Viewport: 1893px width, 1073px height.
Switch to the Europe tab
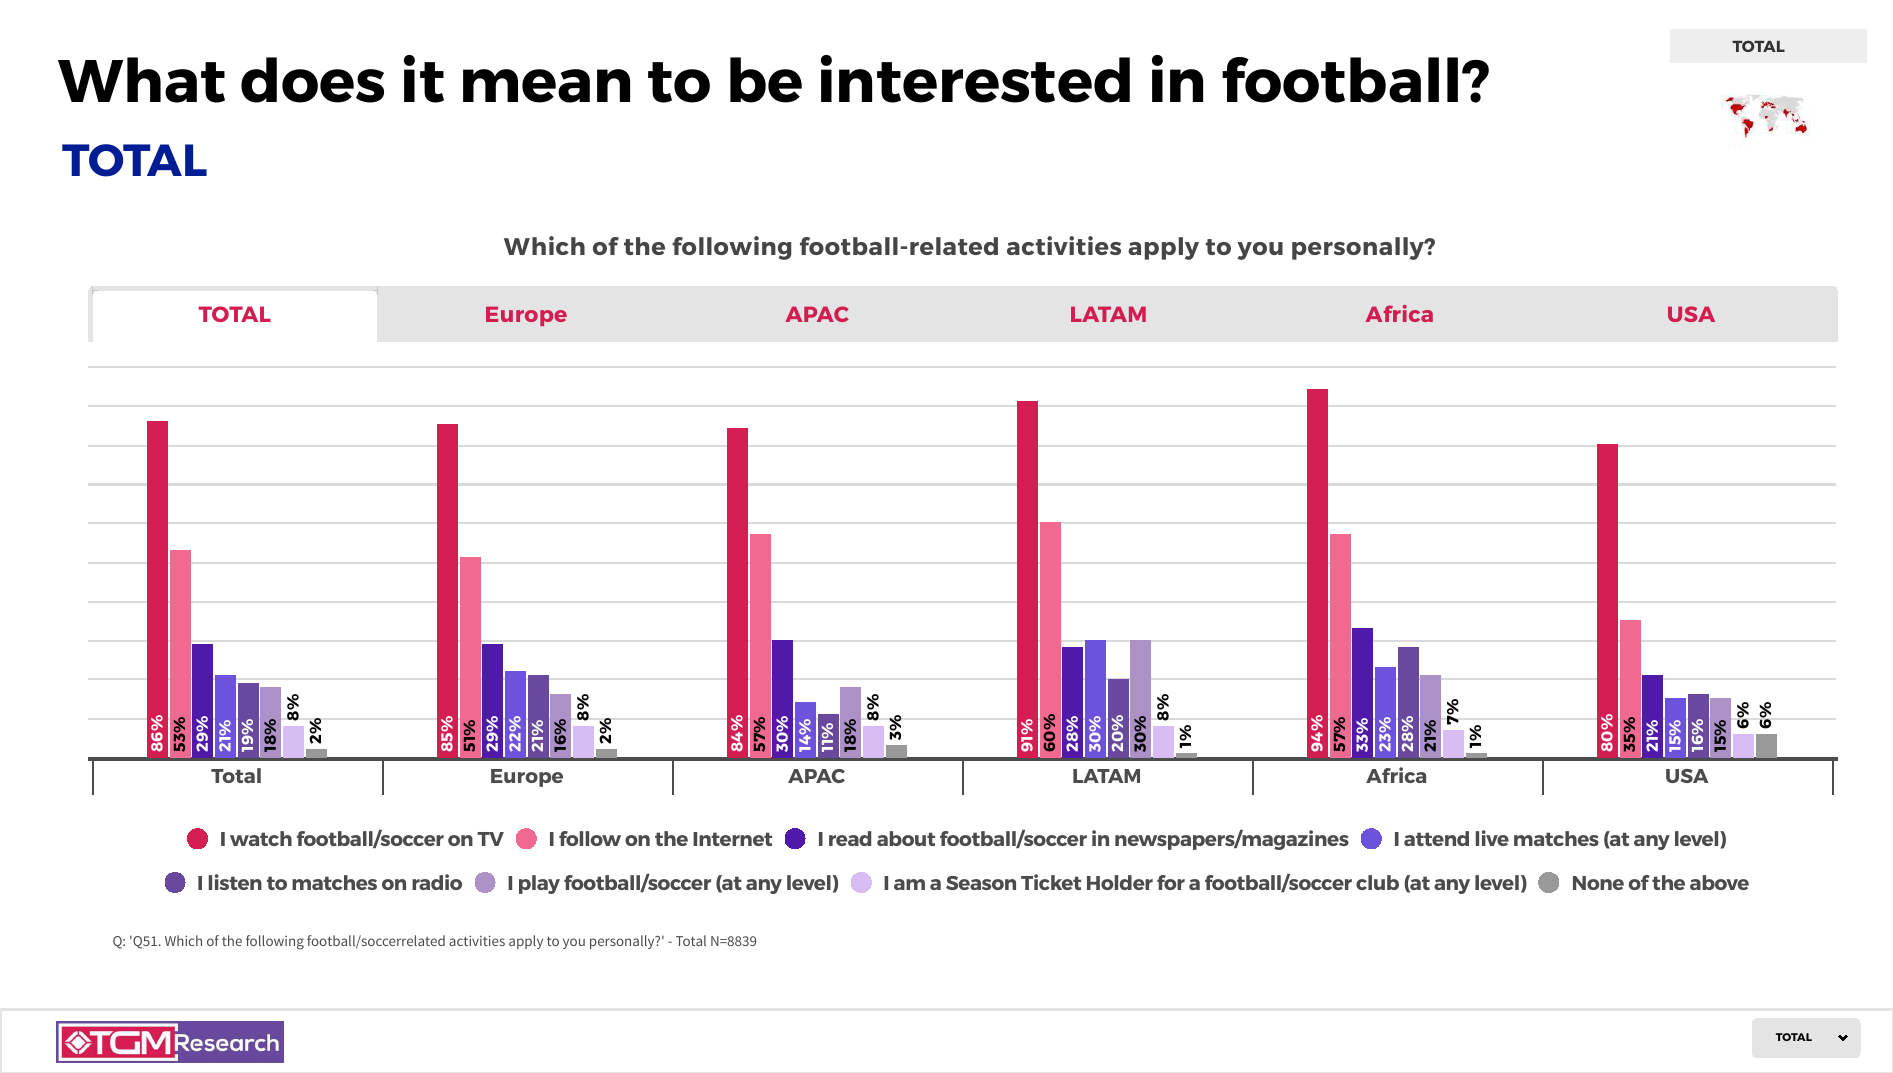click(x=525, y=314)
